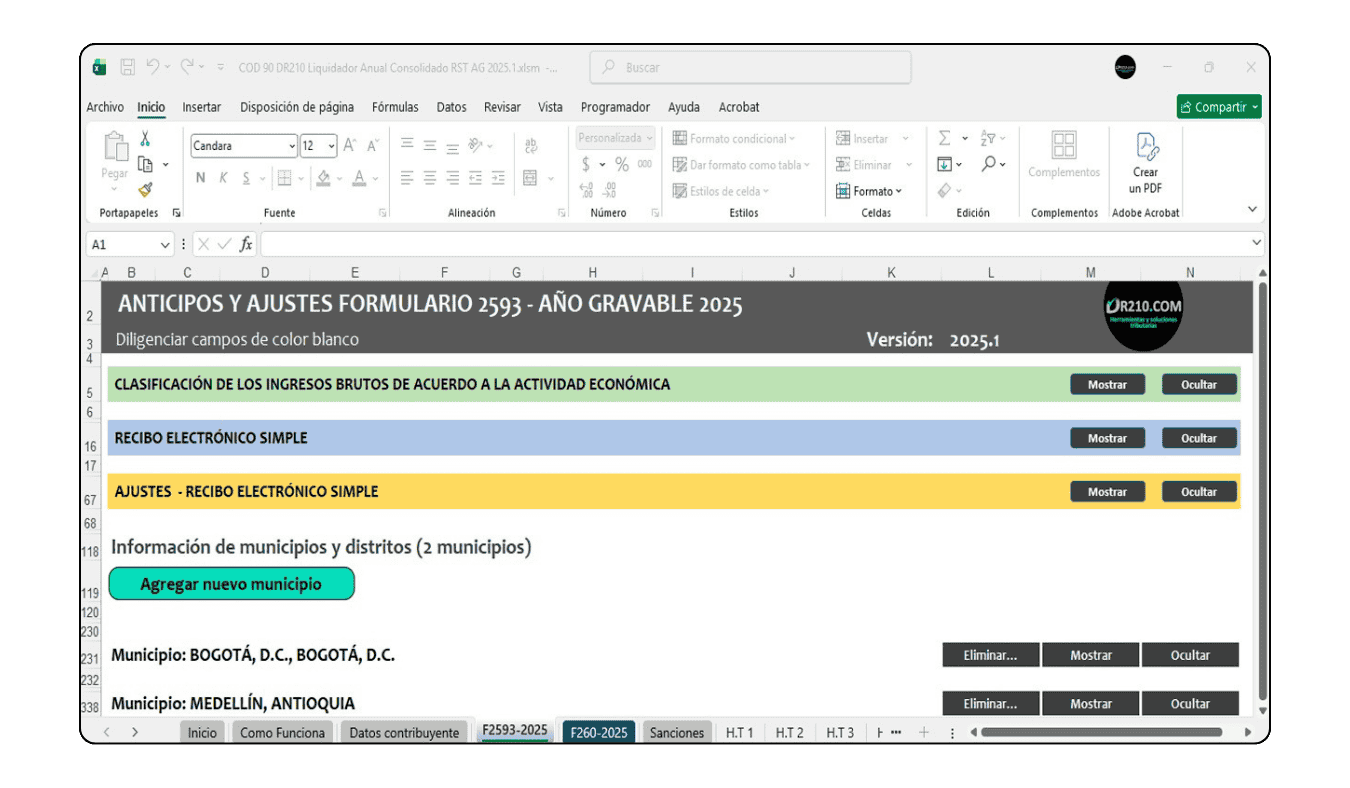Click the insert function fx icon

pos(246,244)
